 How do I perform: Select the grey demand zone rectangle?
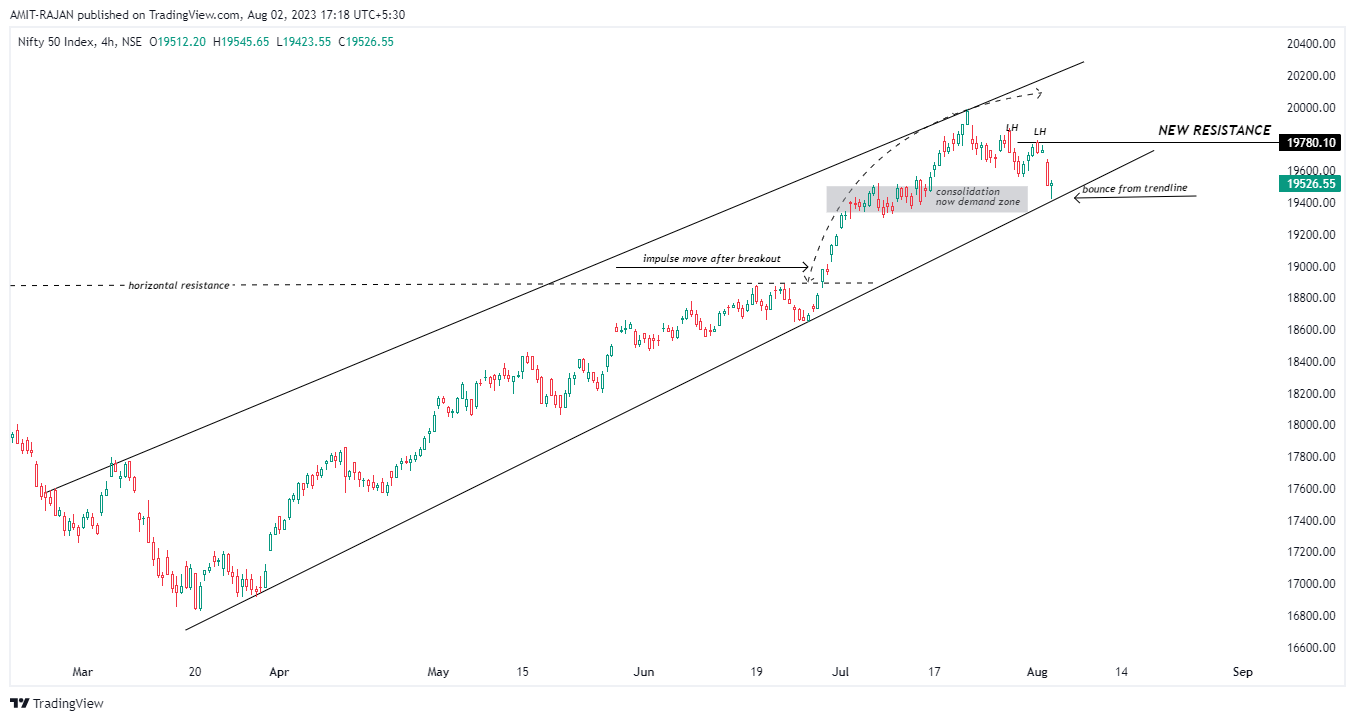point(927,199)
